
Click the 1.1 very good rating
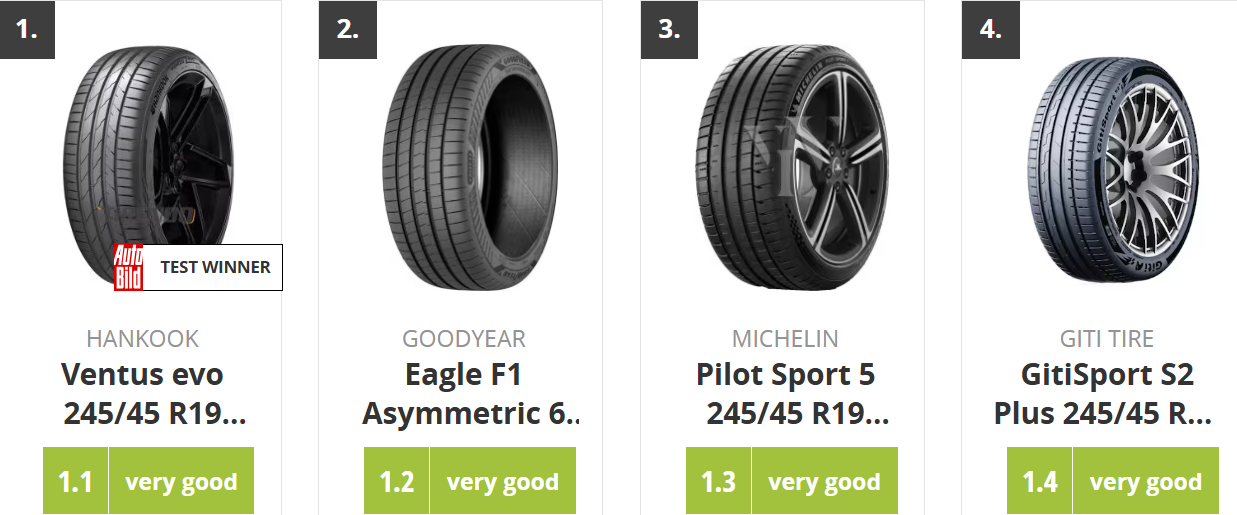148,481
